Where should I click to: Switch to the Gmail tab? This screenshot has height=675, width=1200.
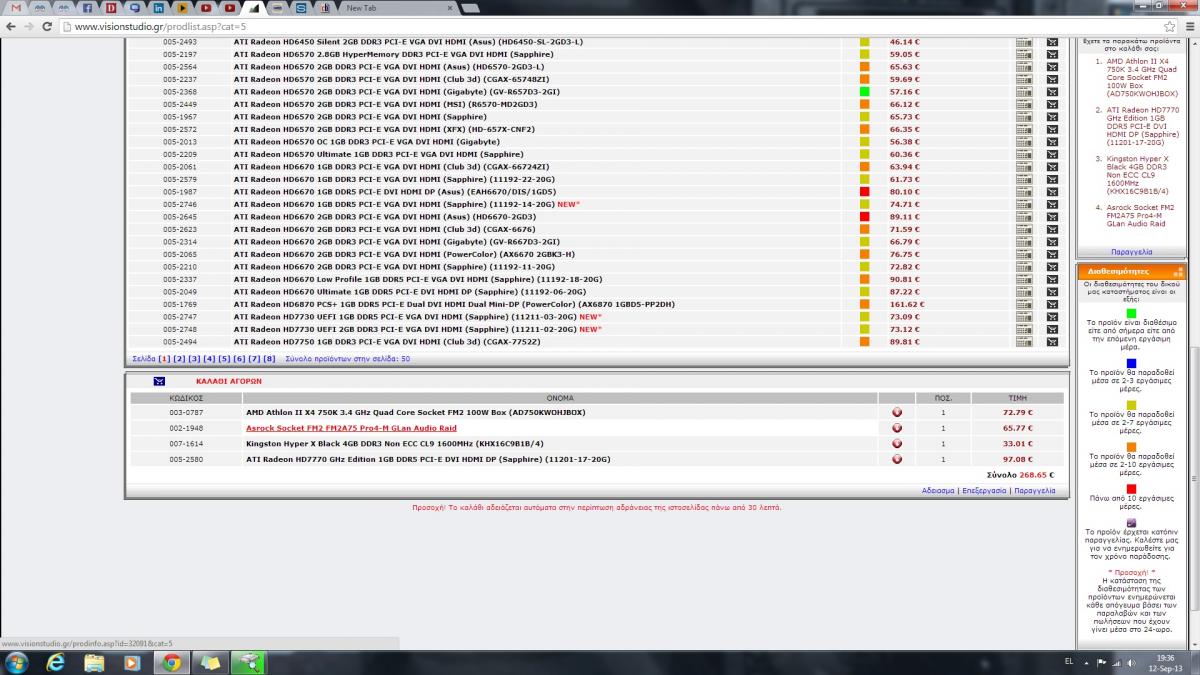tap(15, 8)
